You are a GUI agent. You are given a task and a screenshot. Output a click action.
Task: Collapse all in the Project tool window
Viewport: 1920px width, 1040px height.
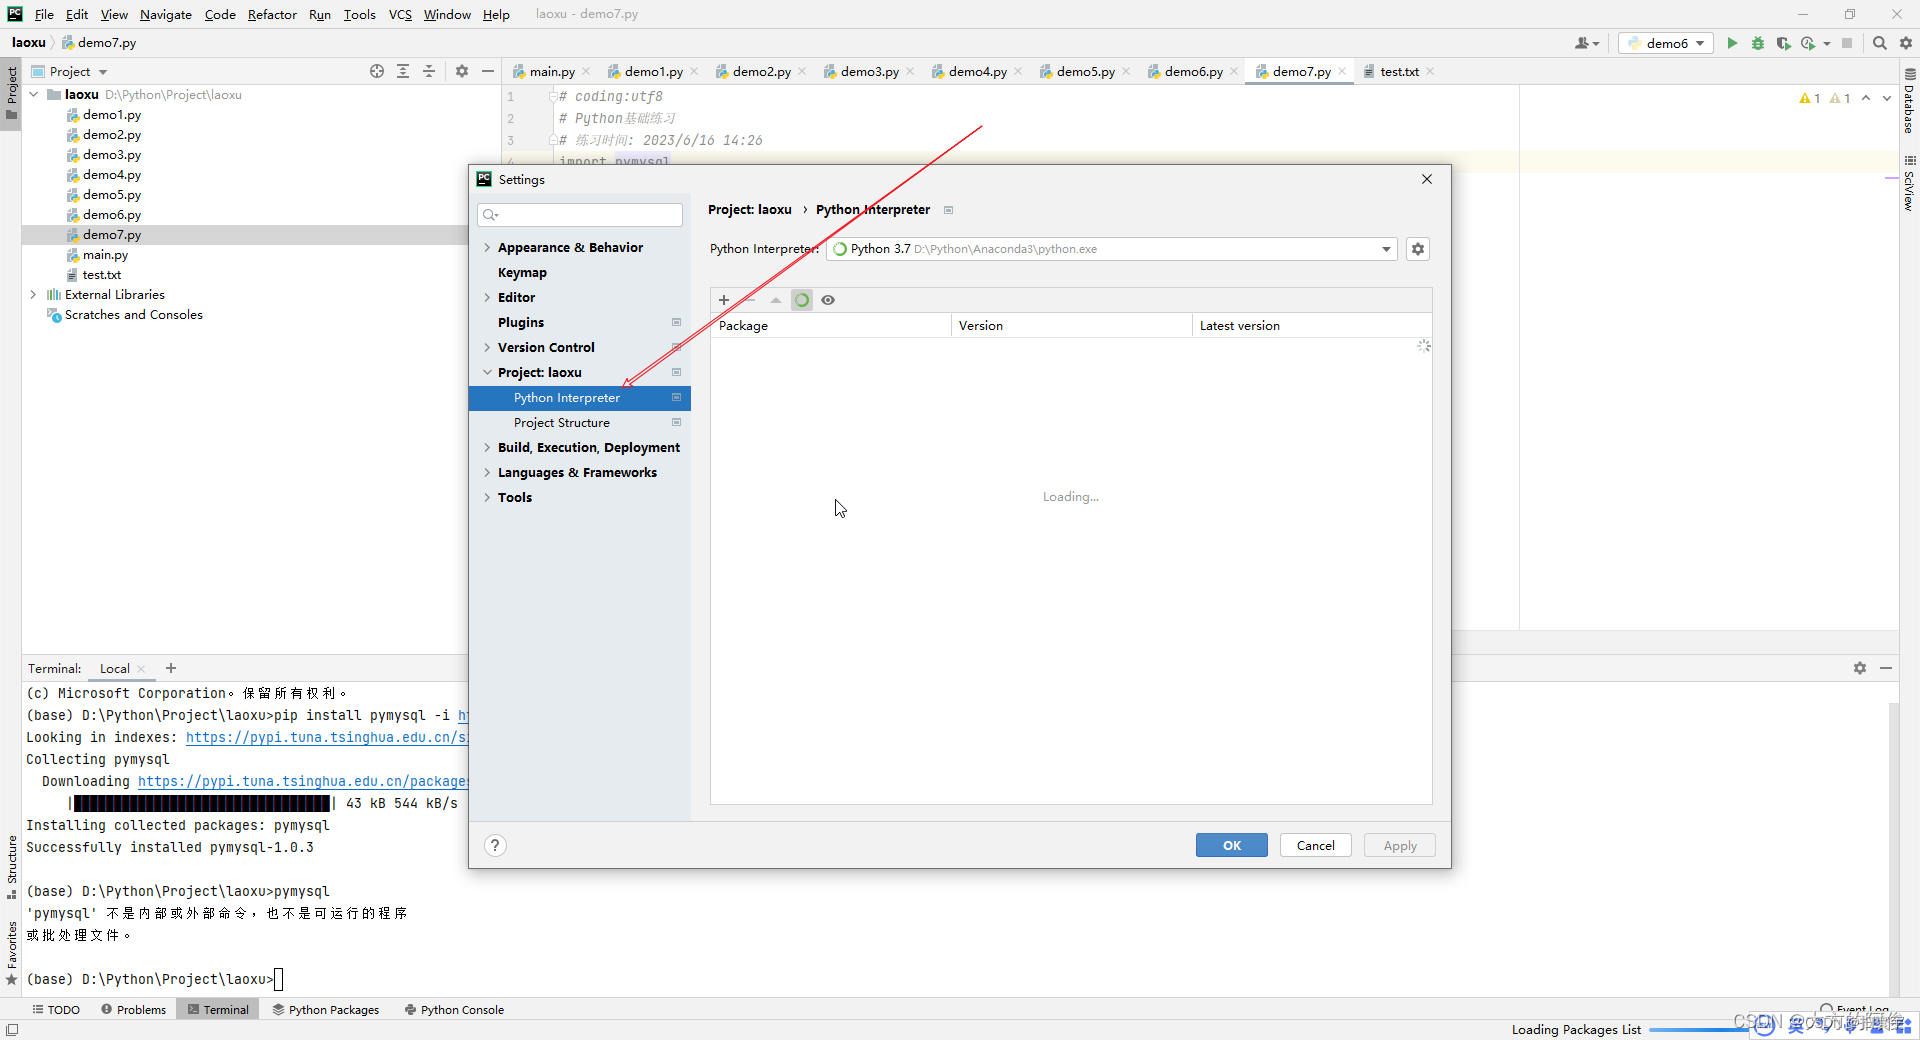pyautogui.click(x=429, y=71)
